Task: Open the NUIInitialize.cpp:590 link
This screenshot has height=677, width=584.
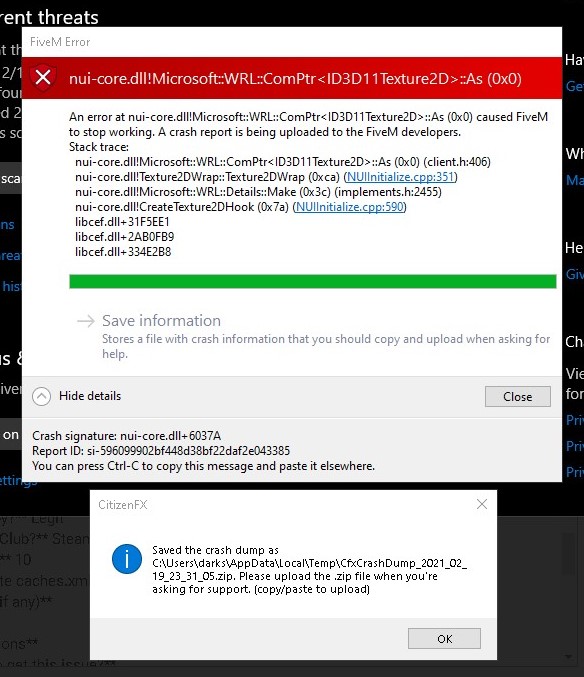Action: click(x=350, y=207)
